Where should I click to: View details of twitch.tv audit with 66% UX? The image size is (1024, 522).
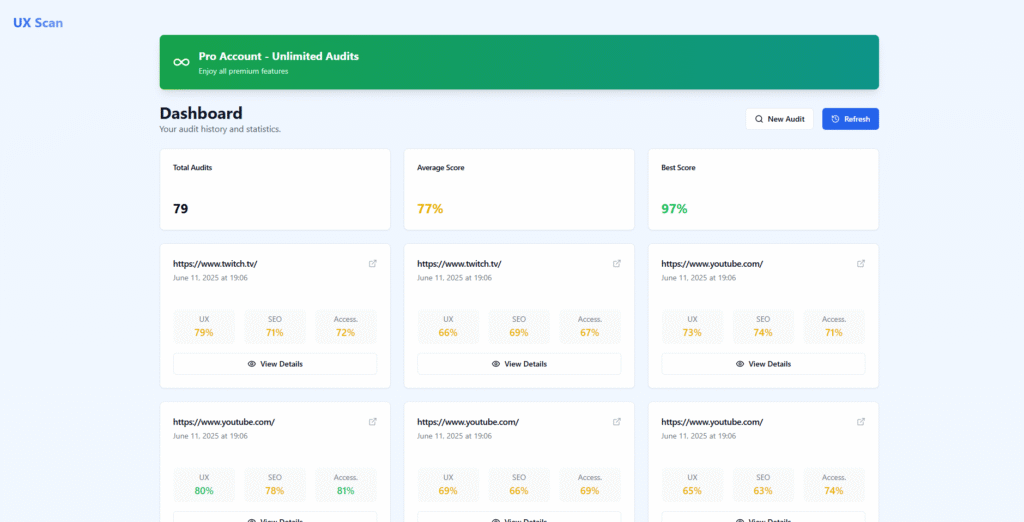pos(519,364)
